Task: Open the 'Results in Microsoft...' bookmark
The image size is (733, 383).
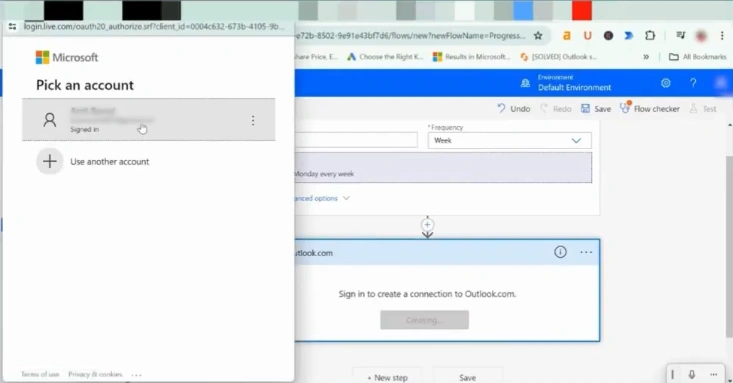Action: click(472, 57)
